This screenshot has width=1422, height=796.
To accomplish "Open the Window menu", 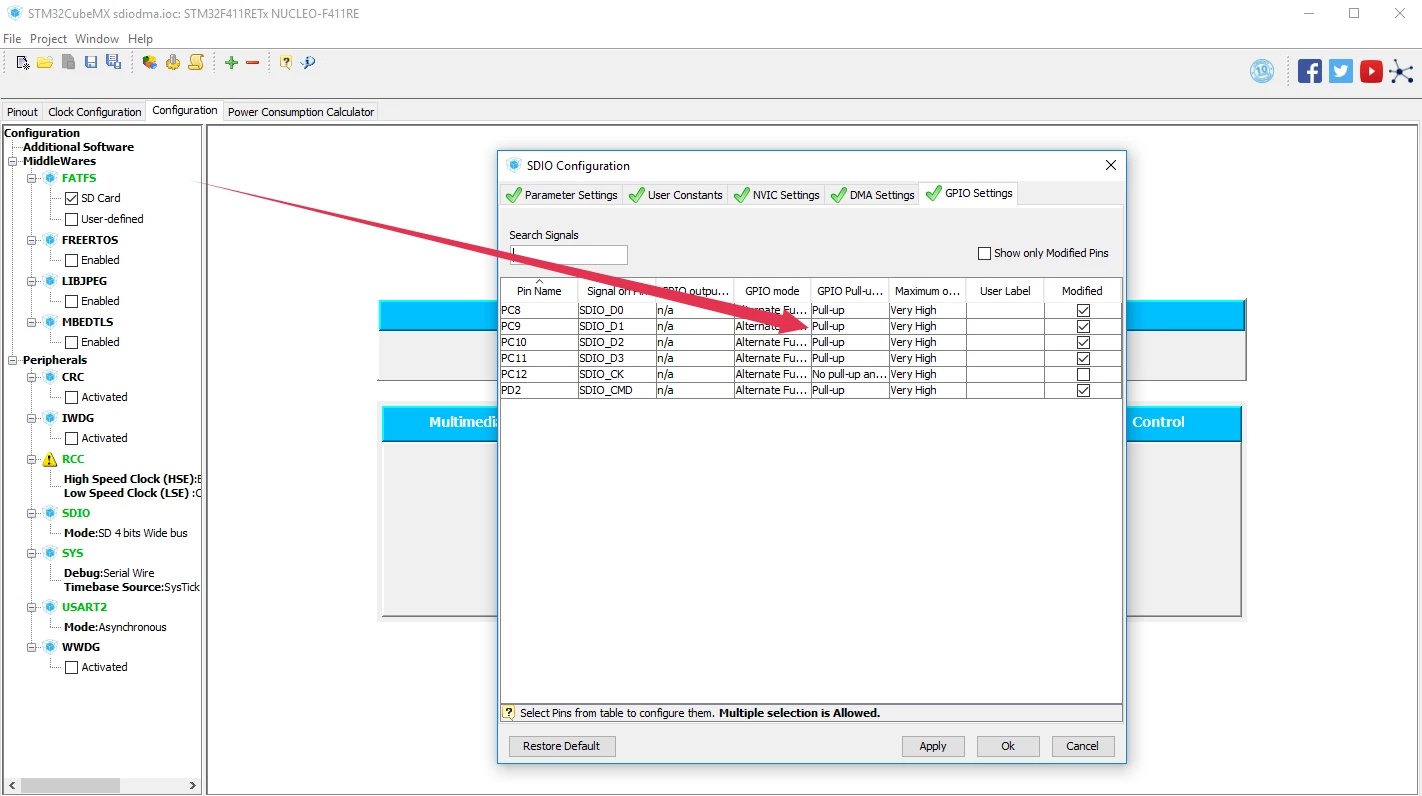I will tap(97, 38).
